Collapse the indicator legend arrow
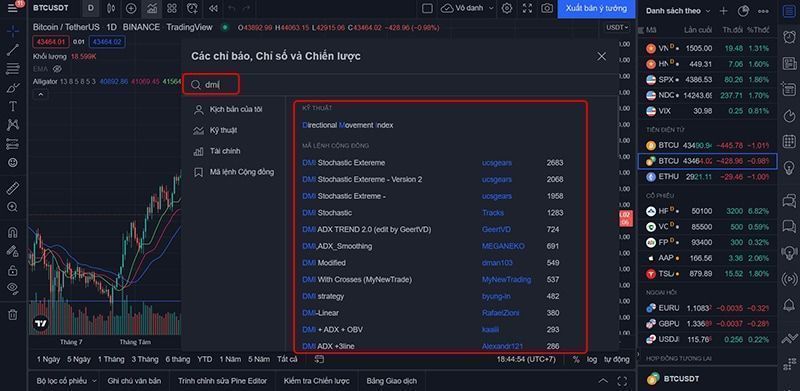The width and height of the screenshot is (800, 391). pos(40,94)
